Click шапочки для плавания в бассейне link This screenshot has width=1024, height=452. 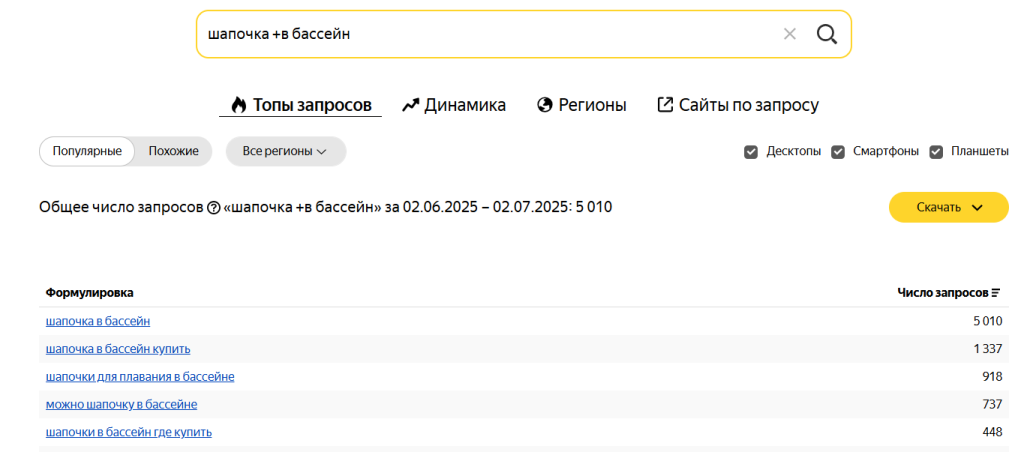[x=140, y=377]
